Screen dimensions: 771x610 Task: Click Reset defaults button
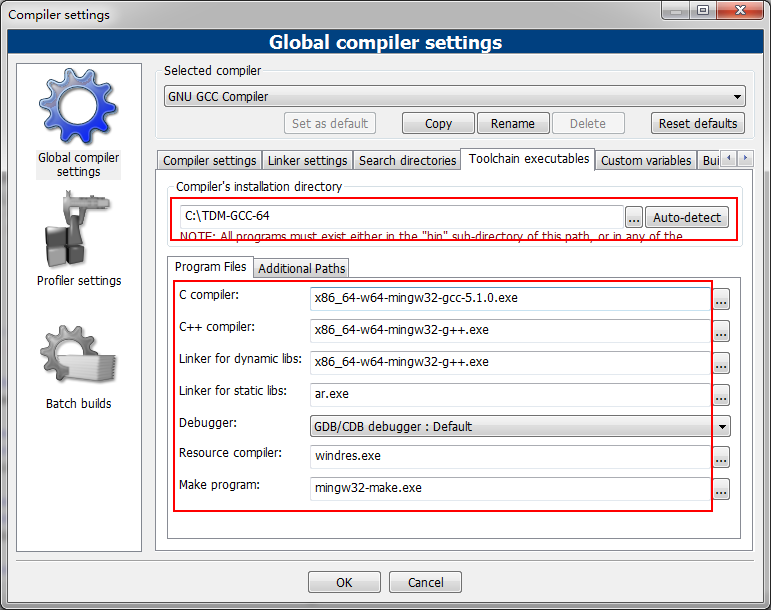pyautogui.click(x=698, y=123)
